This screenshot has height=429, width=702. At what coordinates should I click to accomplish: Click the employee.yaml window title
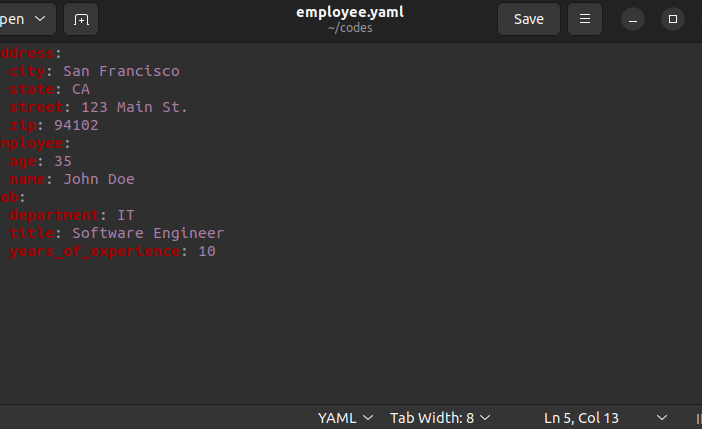point(350,12)
